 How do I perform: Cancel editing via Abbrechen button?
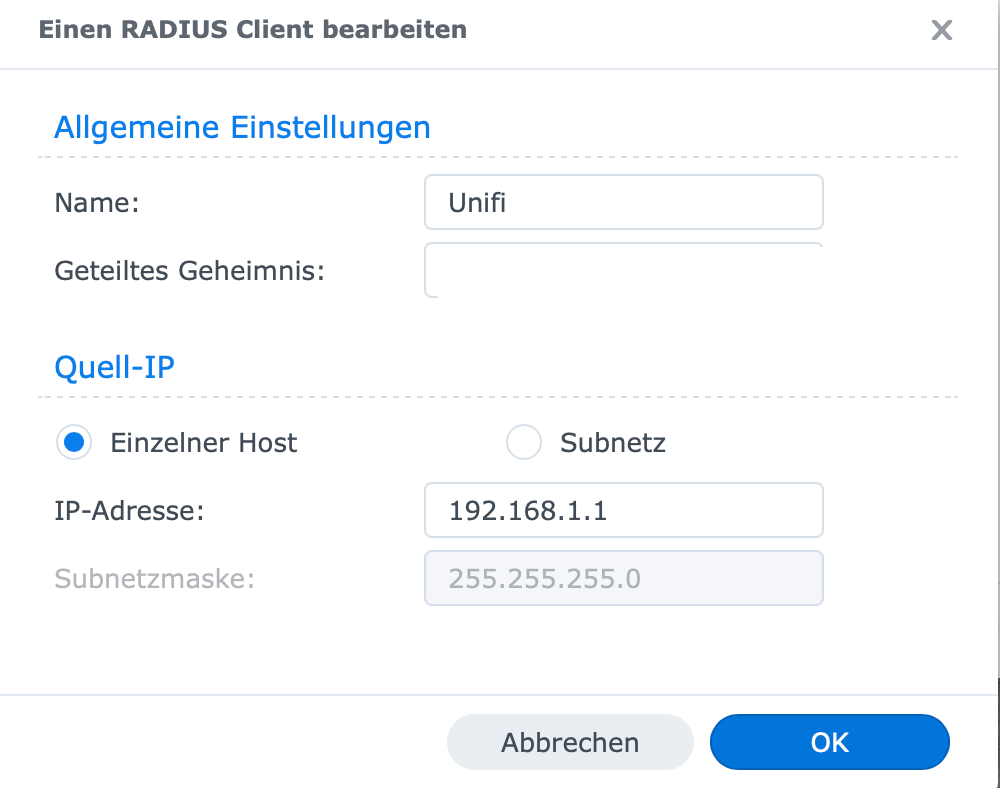tap(570, 742)
